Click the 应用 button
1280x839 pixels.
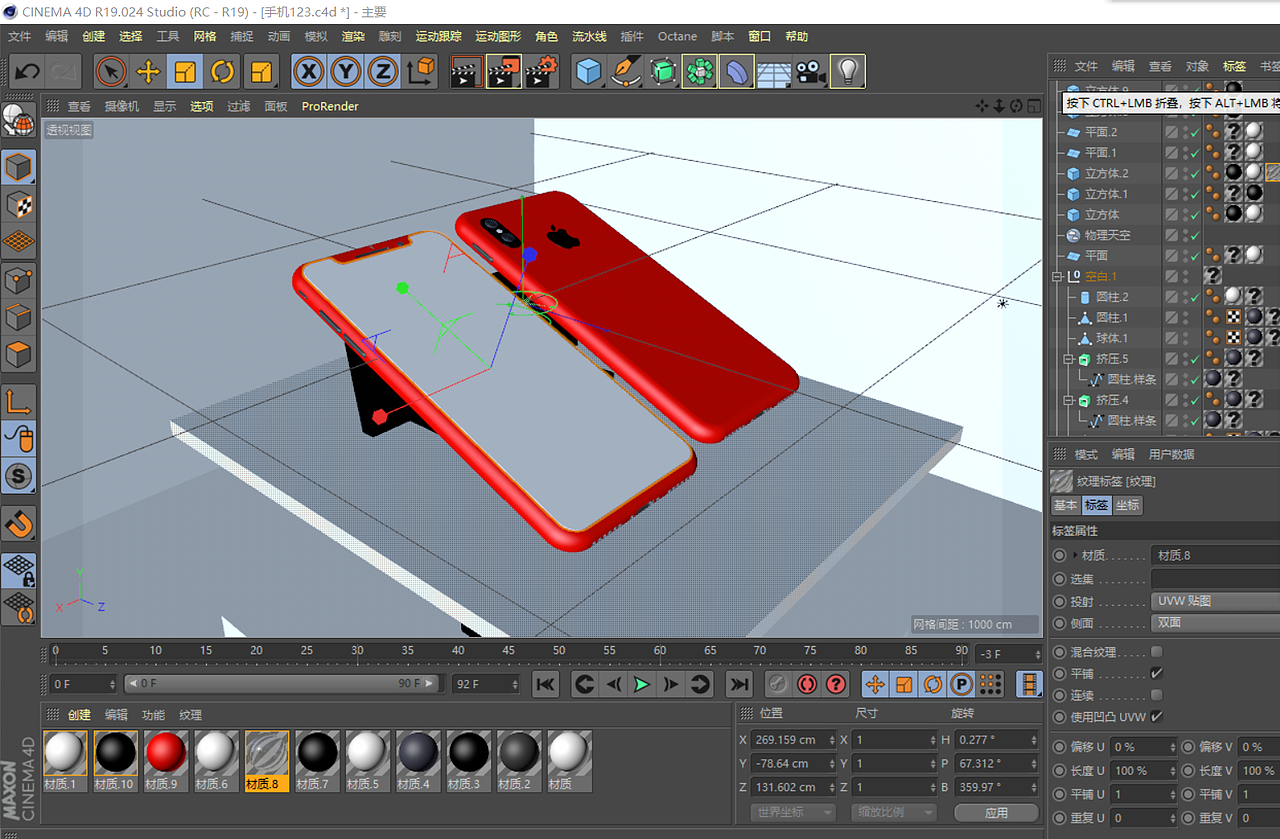[996, 812]
